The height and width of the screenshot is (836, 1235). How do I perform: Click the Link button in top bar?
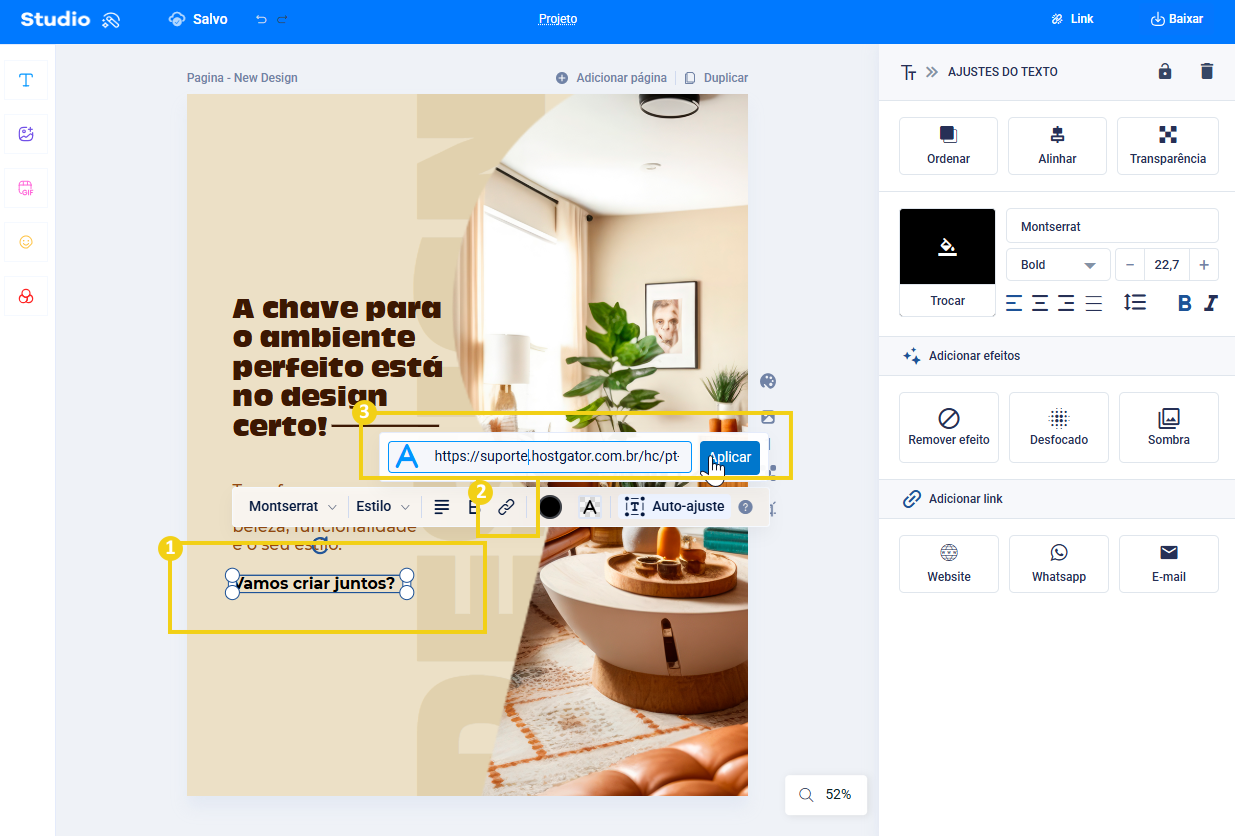click(1072, 19)
